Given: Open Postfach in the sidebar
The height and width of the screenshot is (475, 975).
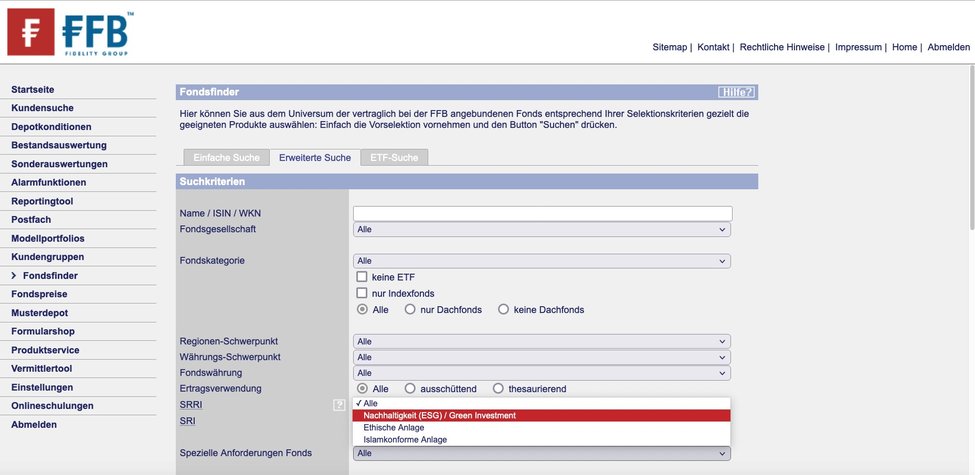Looking at the screenshot, I should click(31, 220).
